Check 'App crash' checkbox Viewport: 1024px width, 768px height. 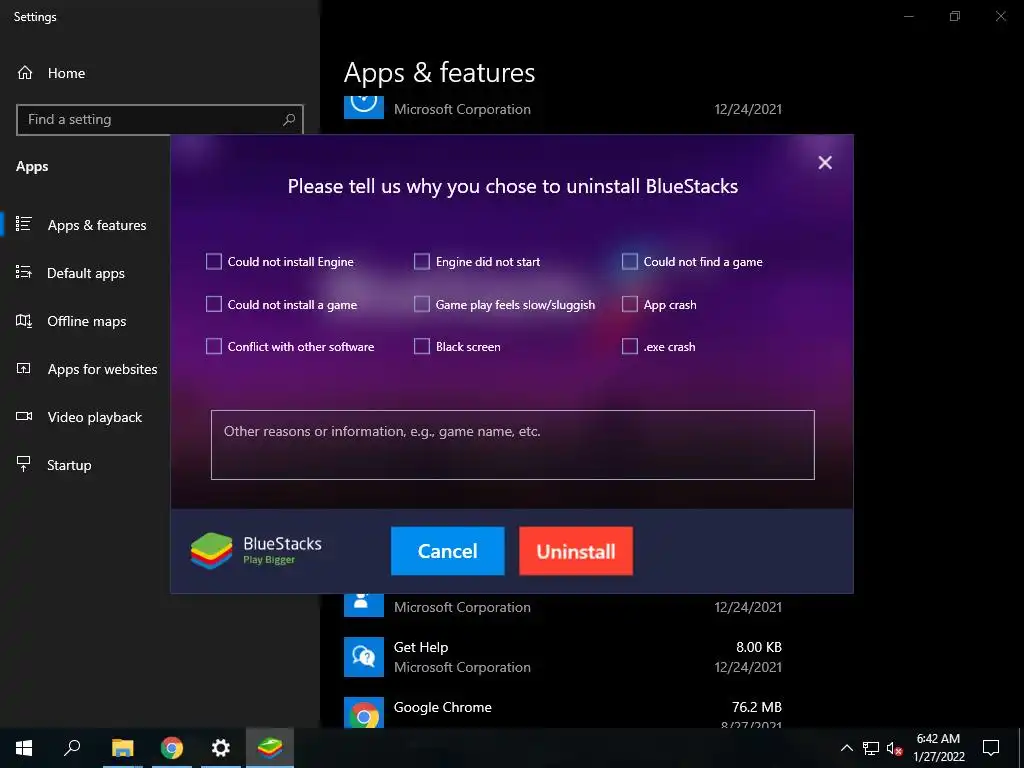630,304
